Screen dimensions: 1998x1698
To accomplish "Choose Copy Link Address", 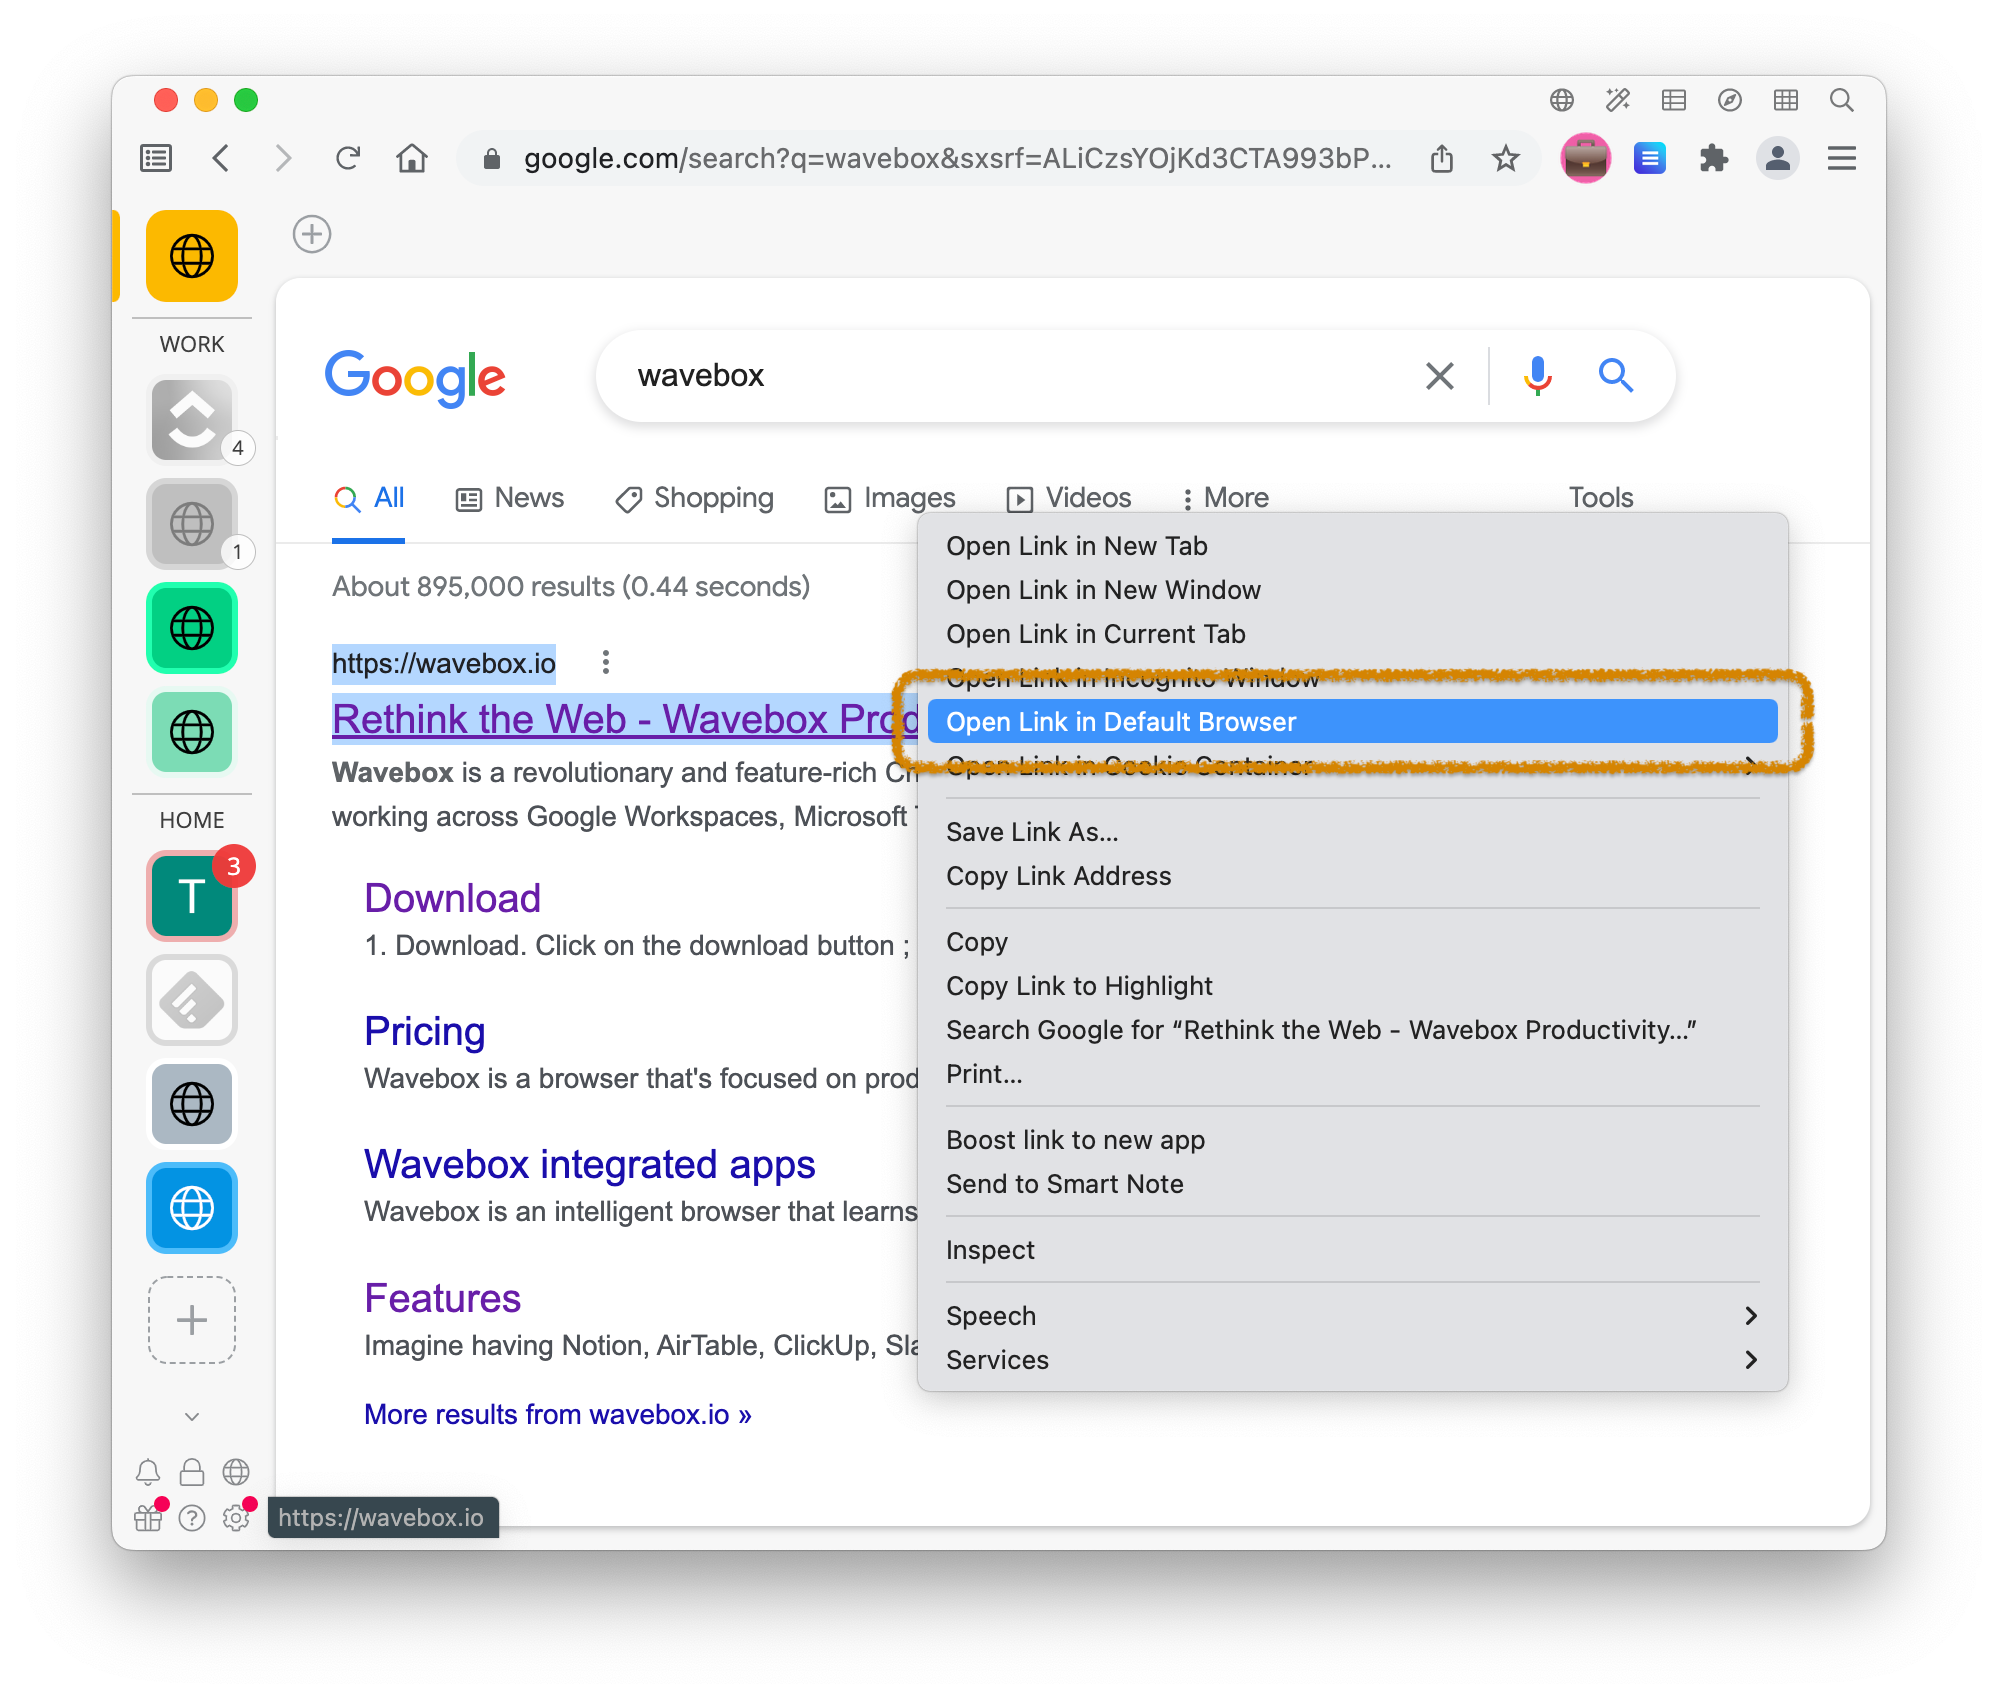I will (1352, 876).
